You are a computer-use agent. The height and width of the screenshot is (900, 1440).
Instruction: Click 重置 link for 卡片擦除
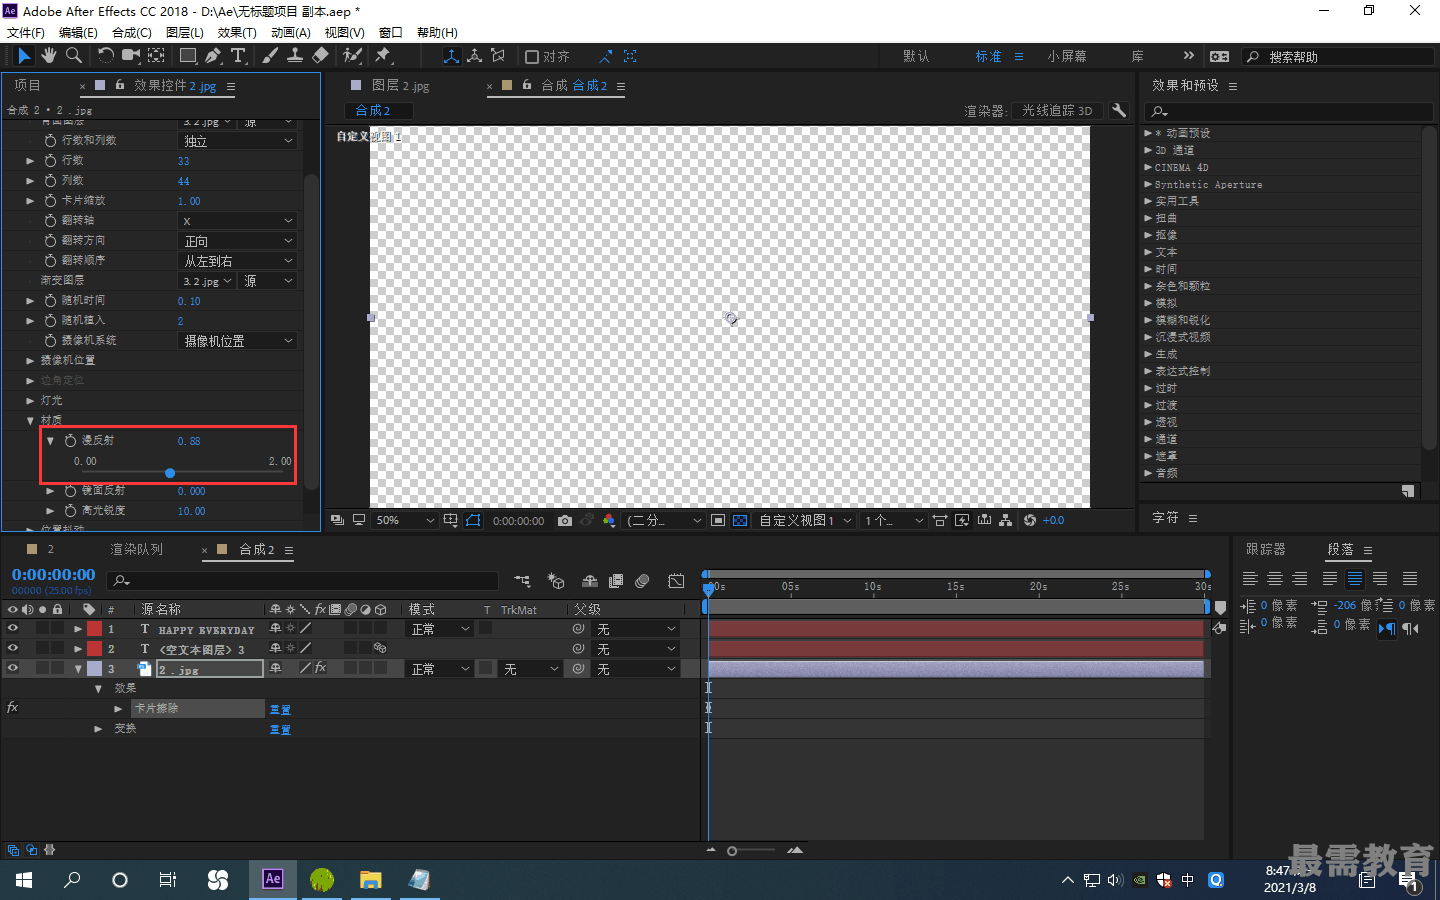pyautogui.click(x=280, y=709)
